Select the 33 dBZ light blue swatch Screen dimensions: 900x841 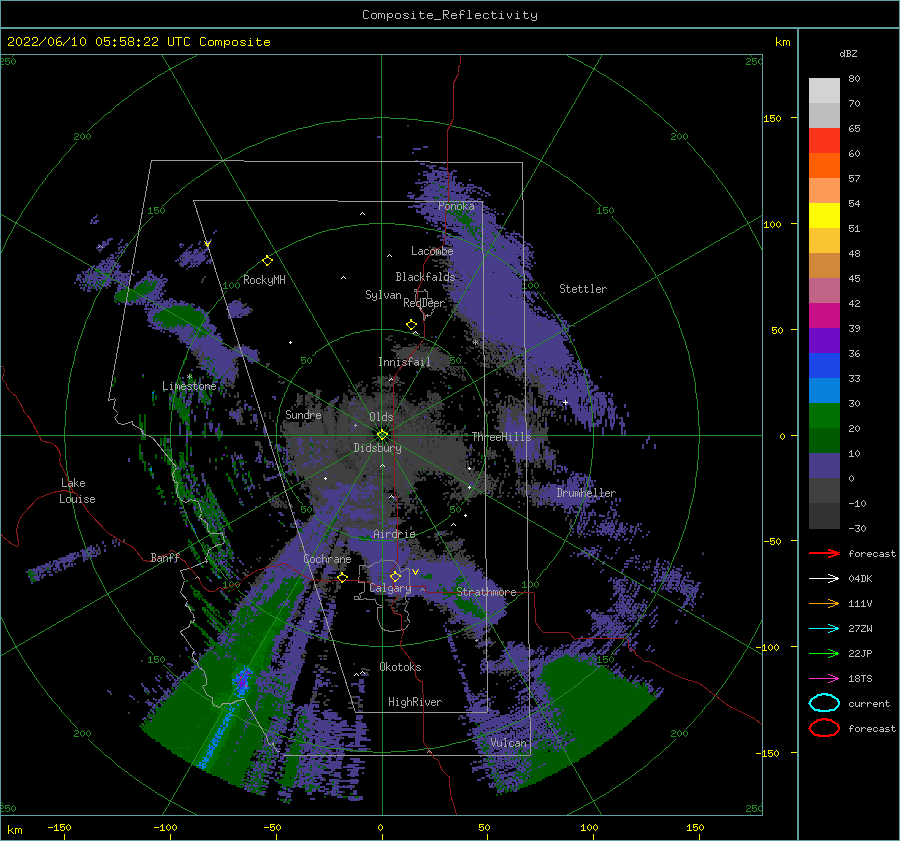click(x=824, y=391)
